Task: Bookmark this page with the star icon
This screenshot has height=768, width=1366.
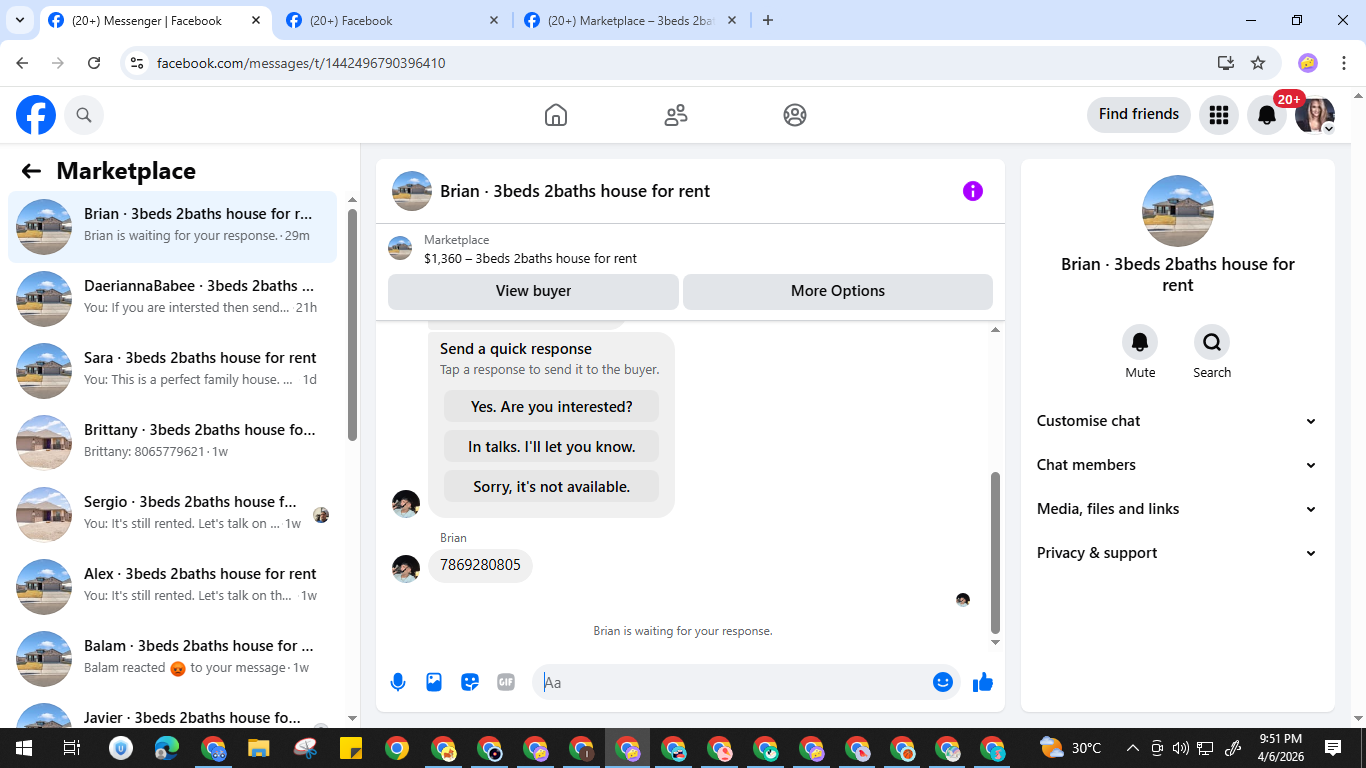Action: coord(1258,63)
